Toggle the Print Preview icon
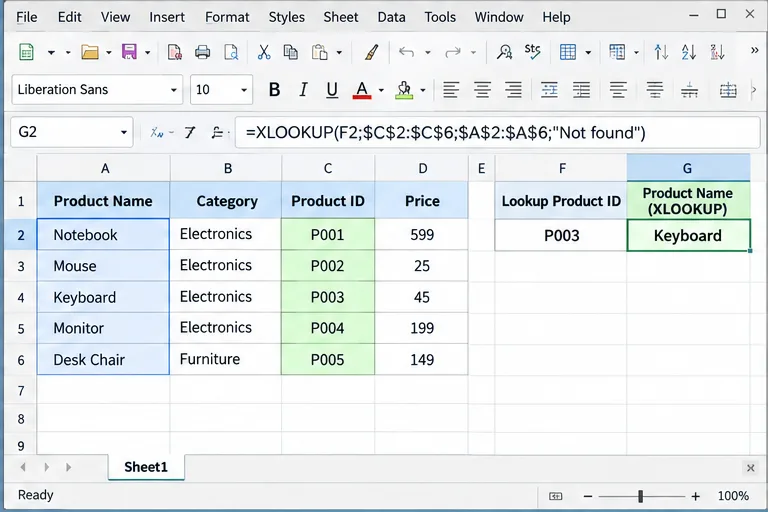 click(x=231, y=52)
